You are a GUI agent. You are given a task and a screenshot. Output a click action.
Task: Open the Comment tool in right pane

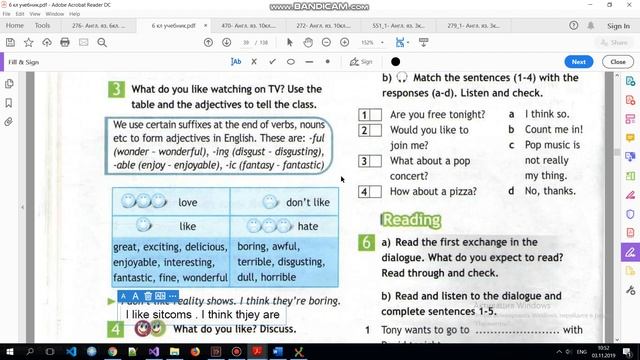(630, 138)
